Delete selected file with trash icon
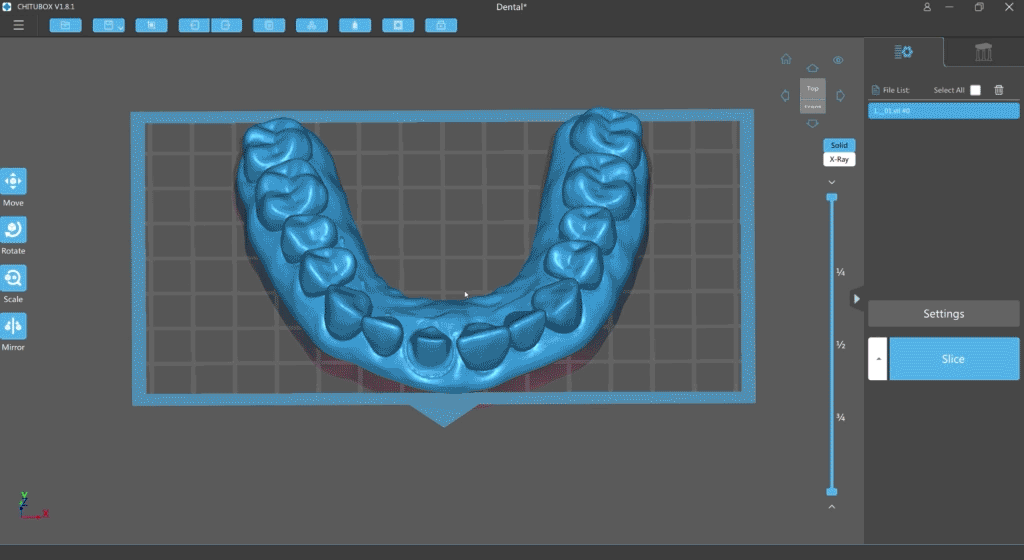Viewport: 1024px width, 560px height. click(999, 90)
